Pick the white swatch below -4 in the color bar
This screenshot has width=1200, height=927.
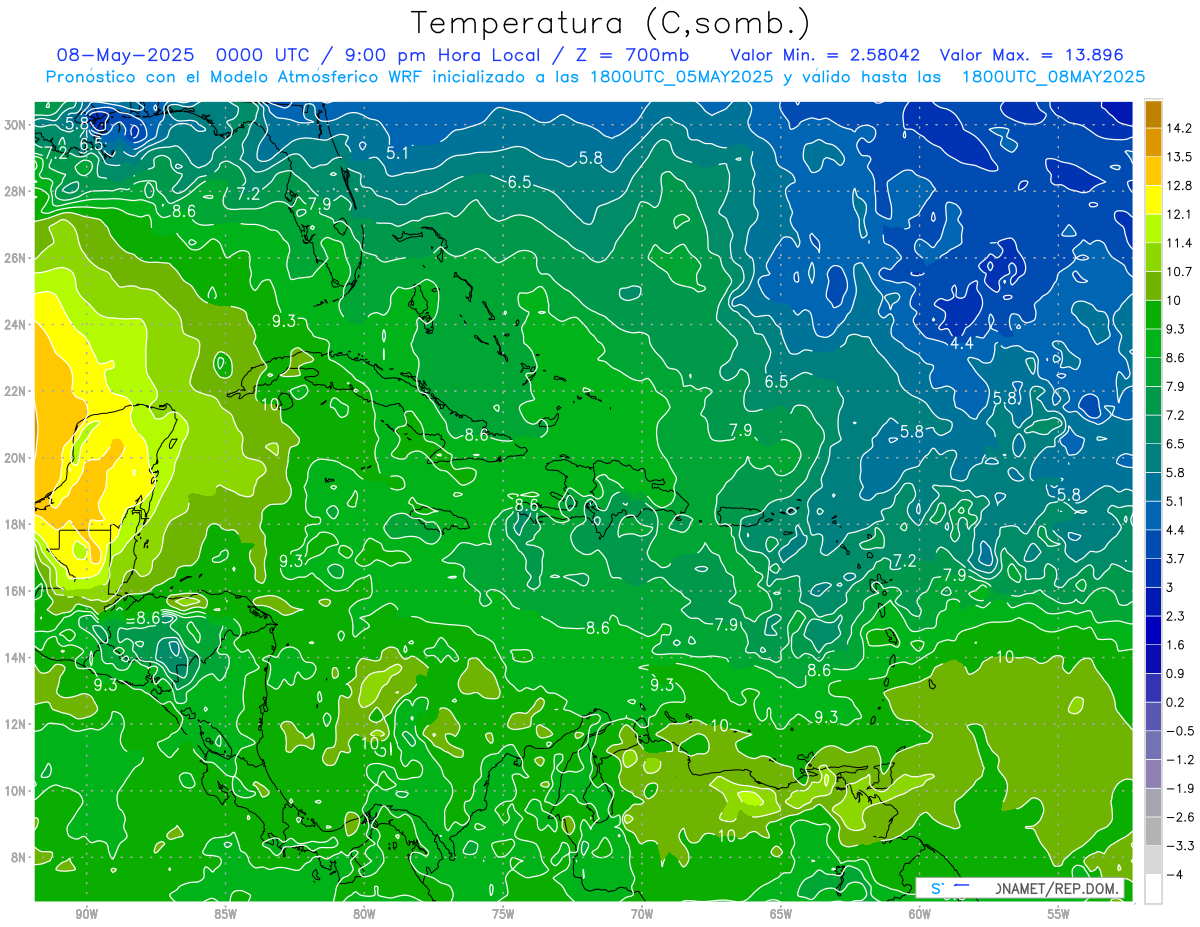click(x=1153, y=888)
